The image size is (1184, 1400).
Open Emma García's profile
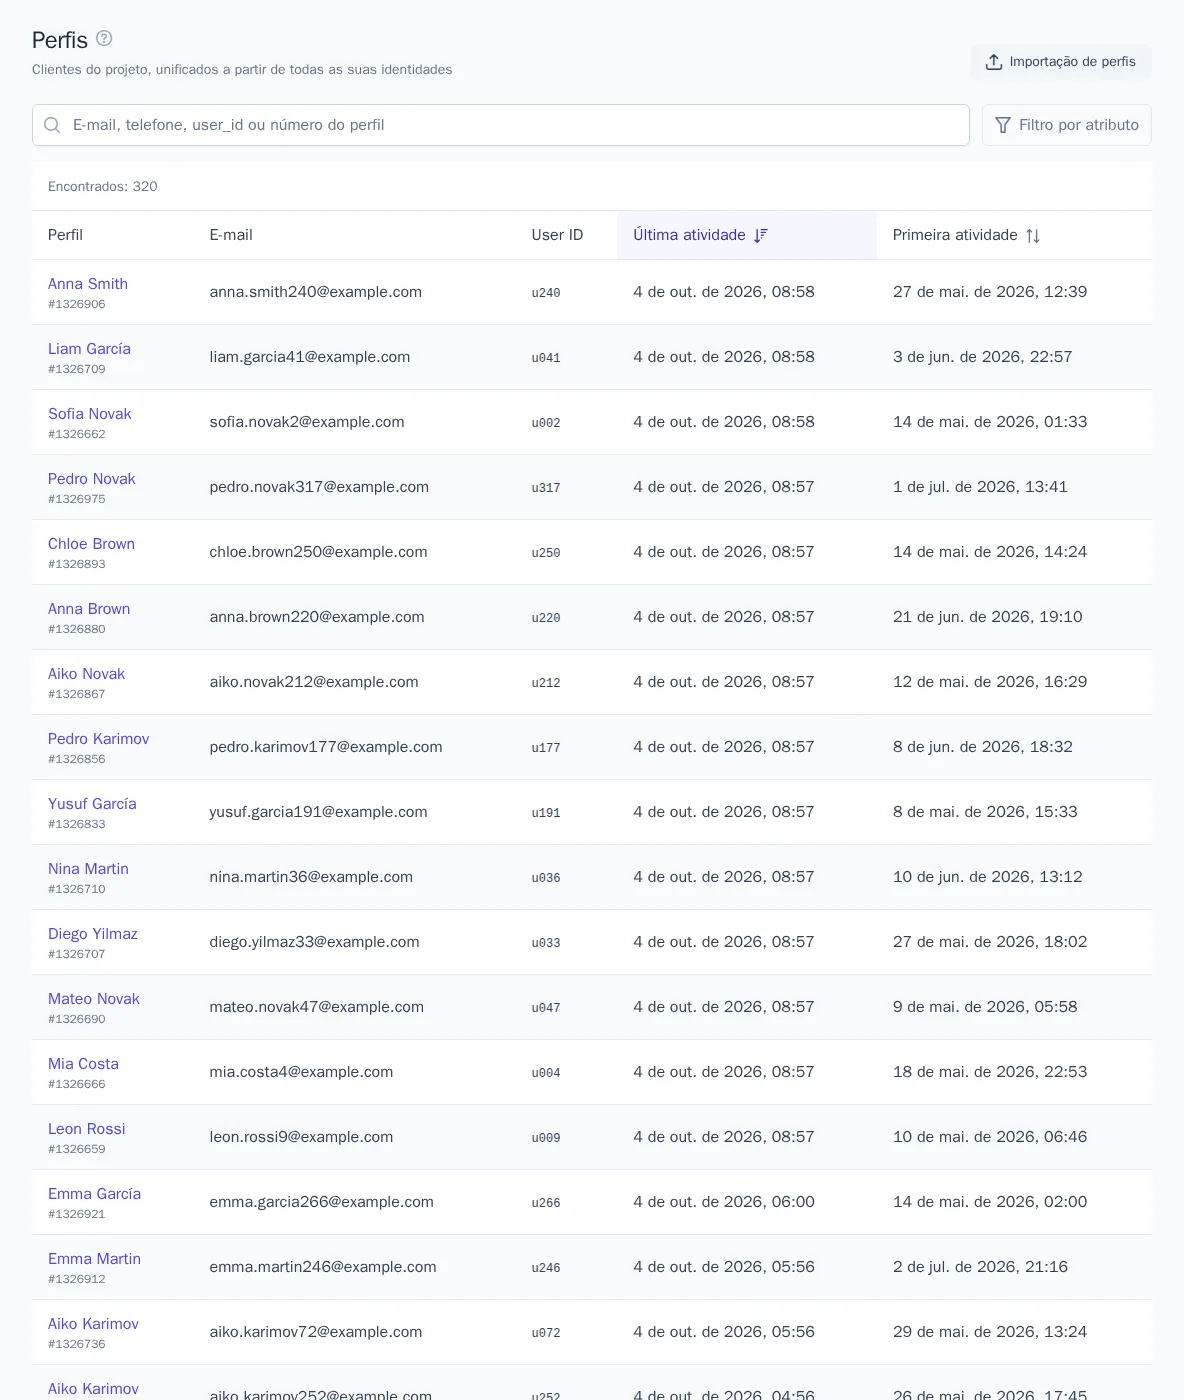(x=94, y=1194)
